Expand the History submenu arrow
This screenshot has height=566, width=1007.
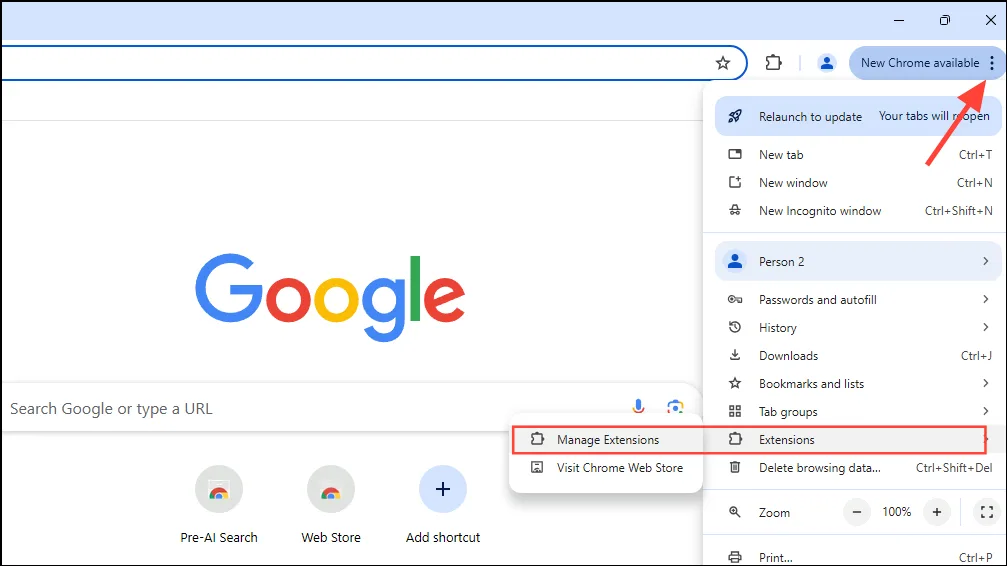[985, 328]
